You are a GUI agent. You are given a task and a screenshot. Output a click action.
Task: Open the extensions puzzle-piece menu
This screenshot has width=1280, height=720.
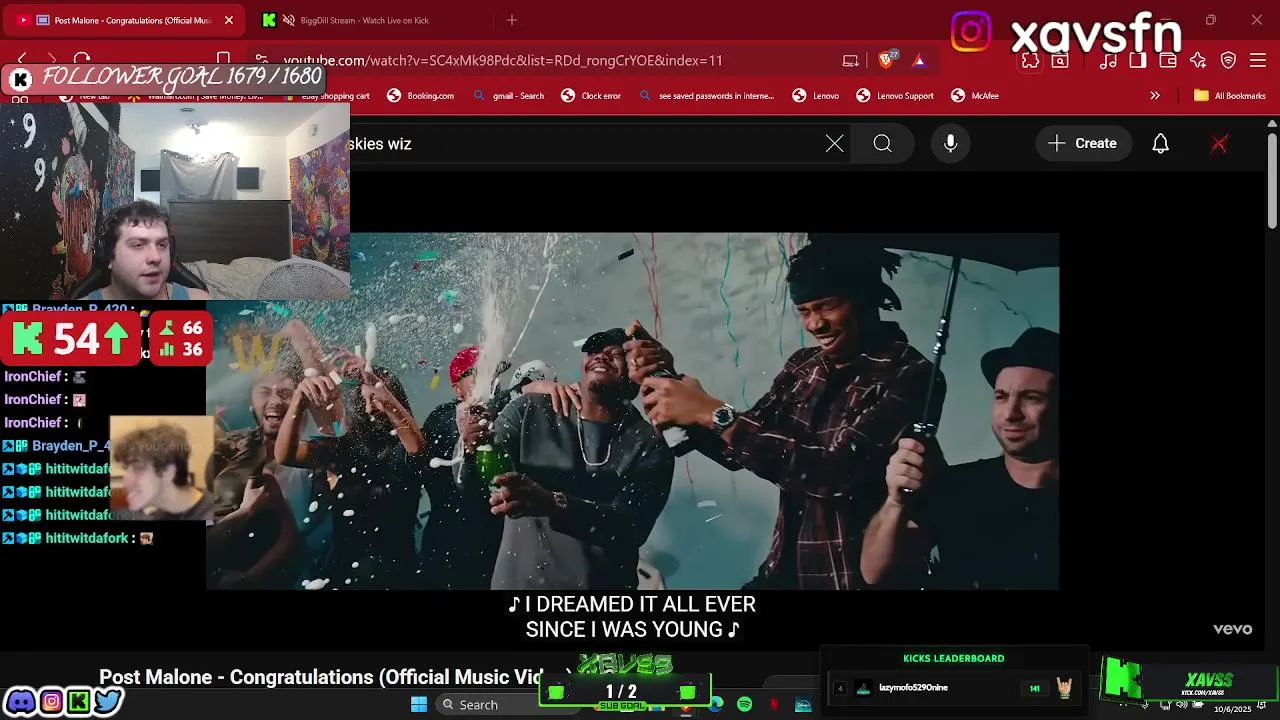[1030, 60]
